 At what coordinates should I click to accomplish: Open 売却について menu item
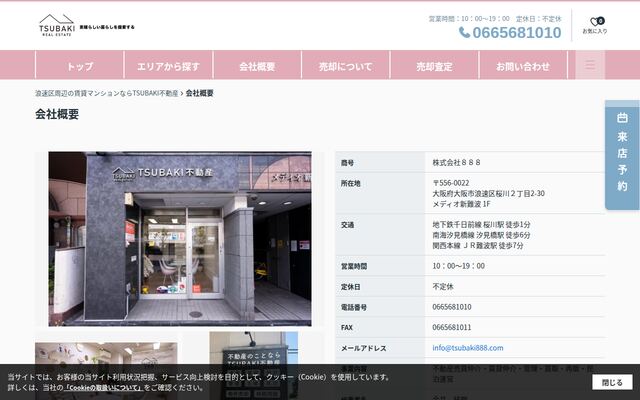pyautogui.click(x=345, y=66)
